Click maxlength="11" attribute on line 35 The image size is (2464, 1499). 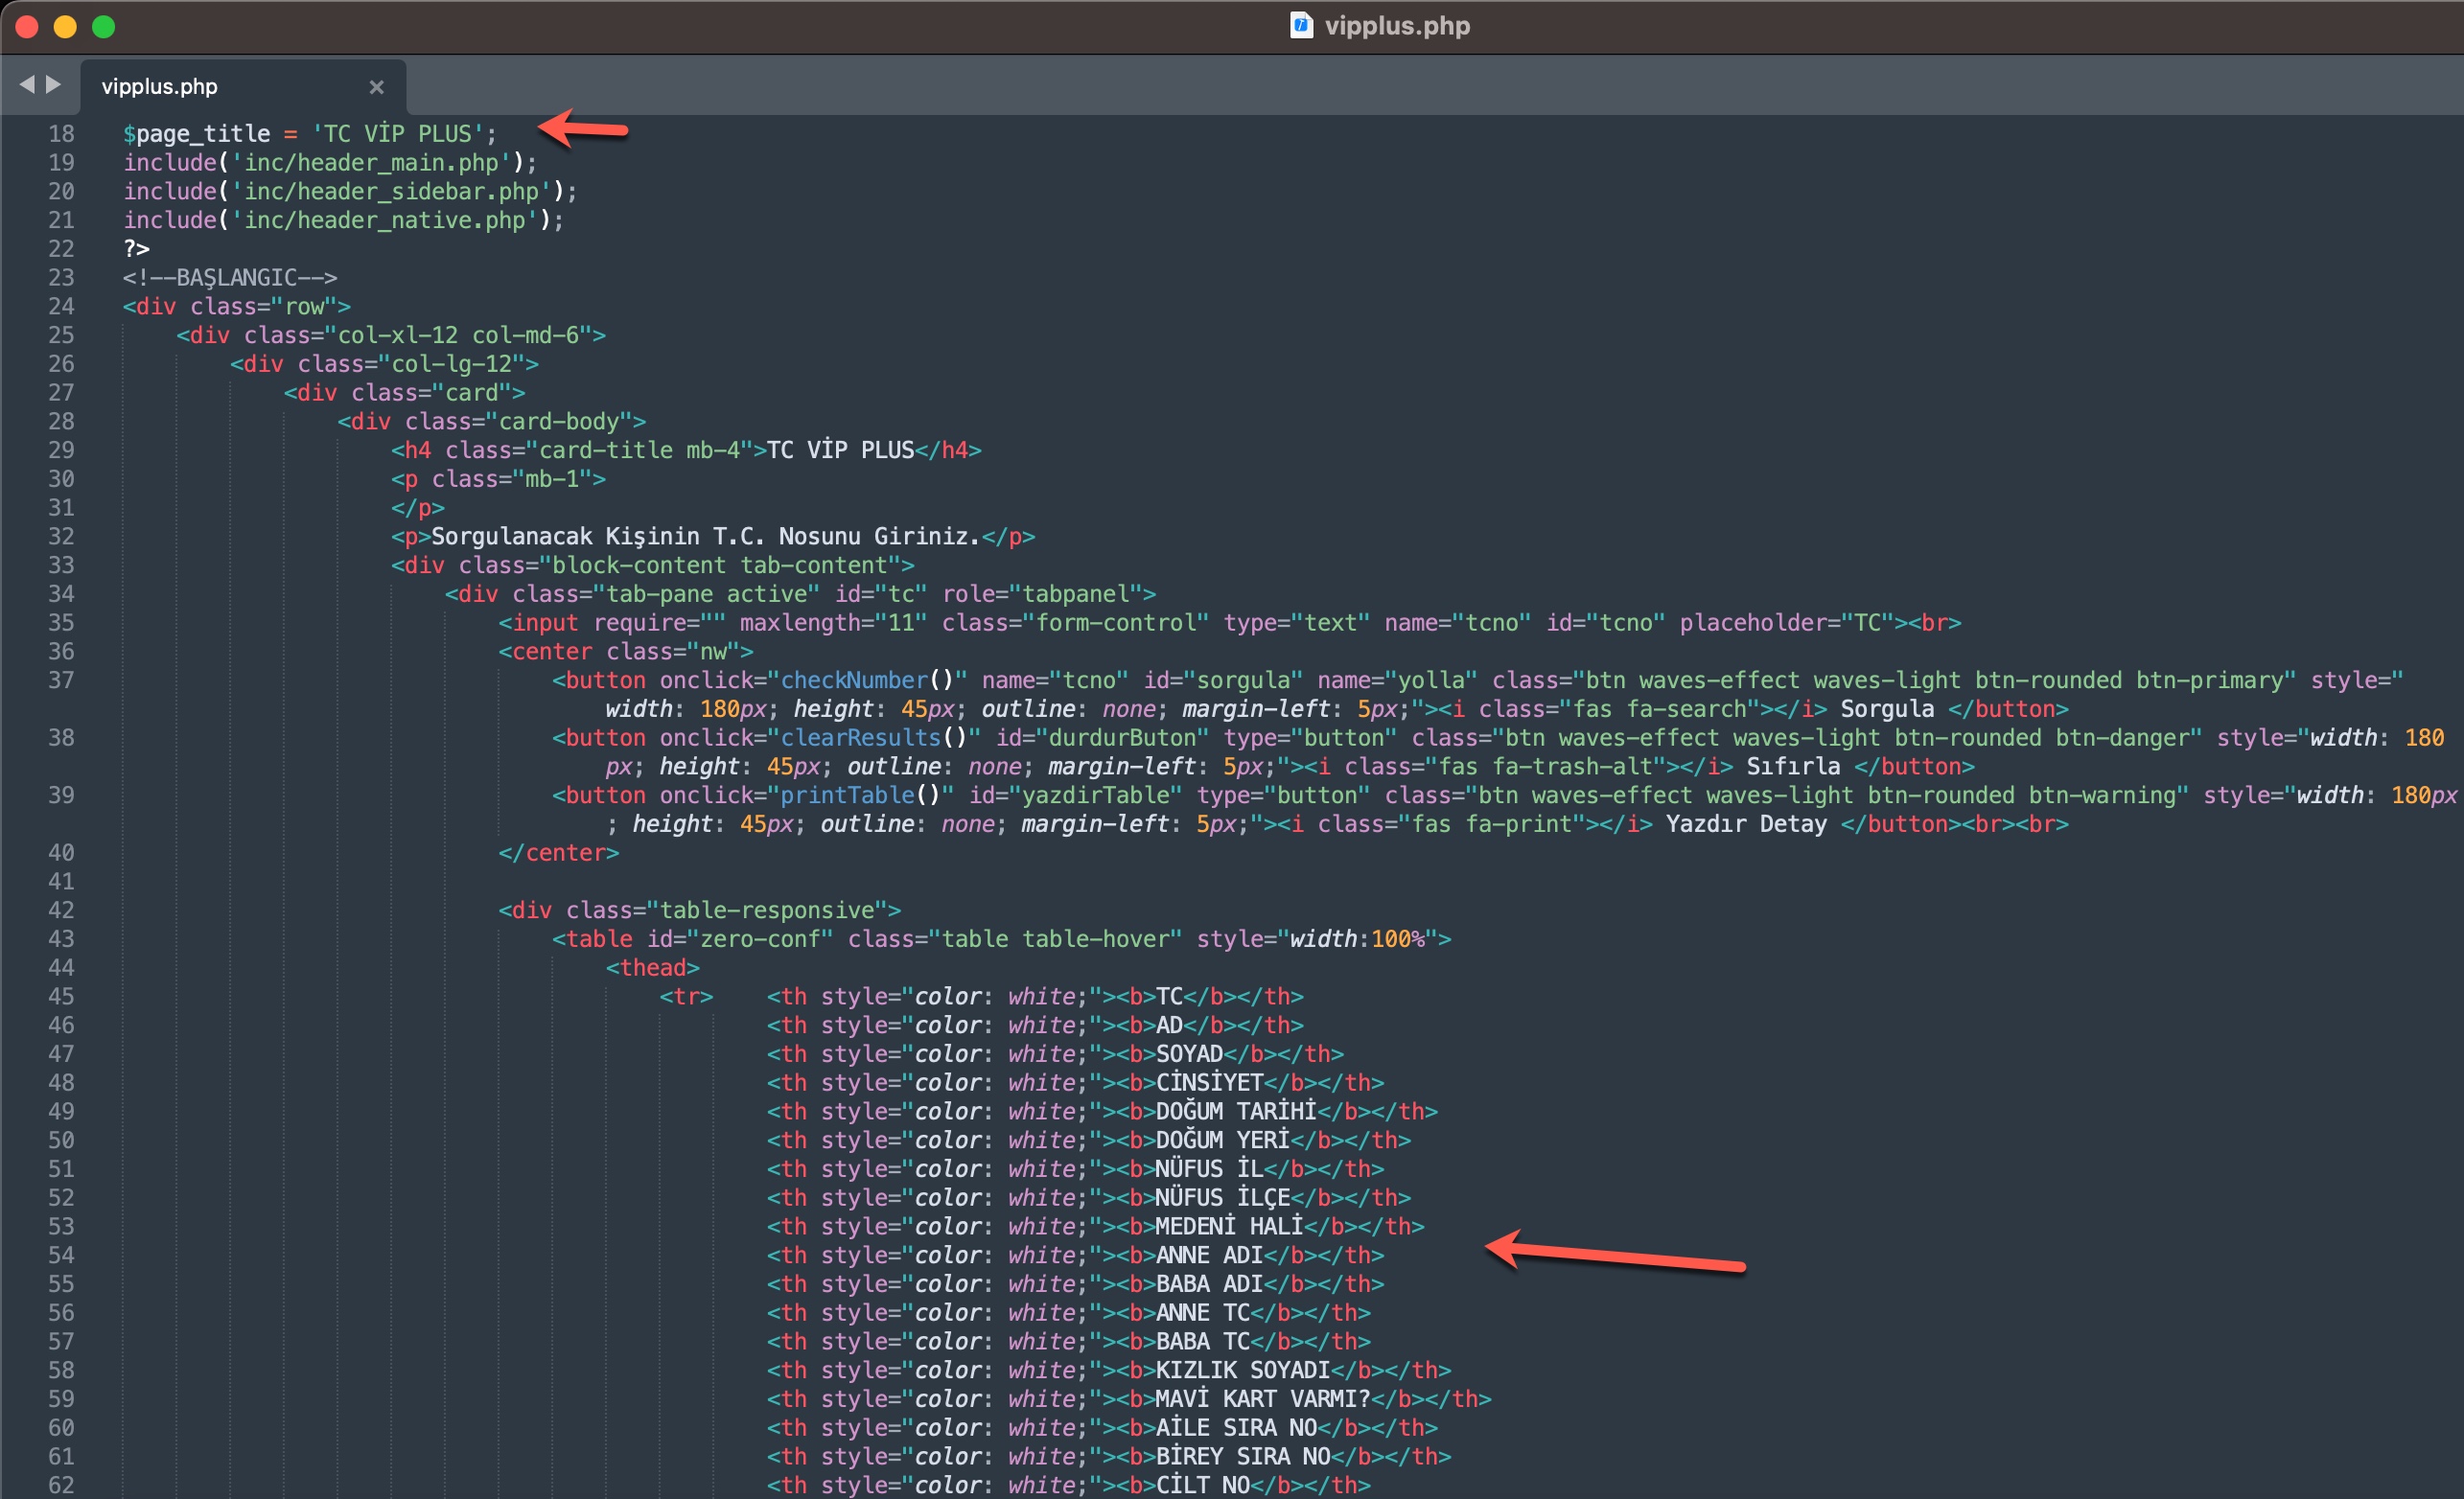point(833,623)
